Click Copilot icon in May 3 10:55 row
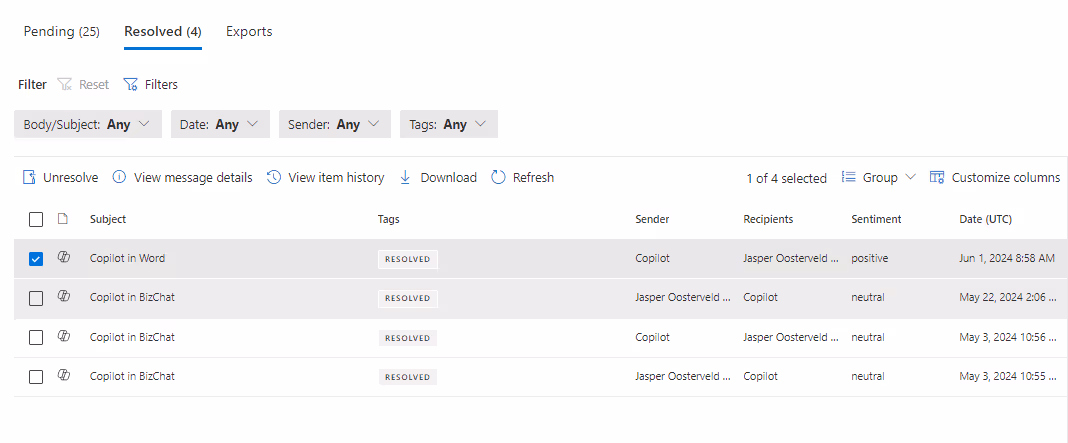The width and height of the screenshot is (1068, 443). (x=64, y=375)
